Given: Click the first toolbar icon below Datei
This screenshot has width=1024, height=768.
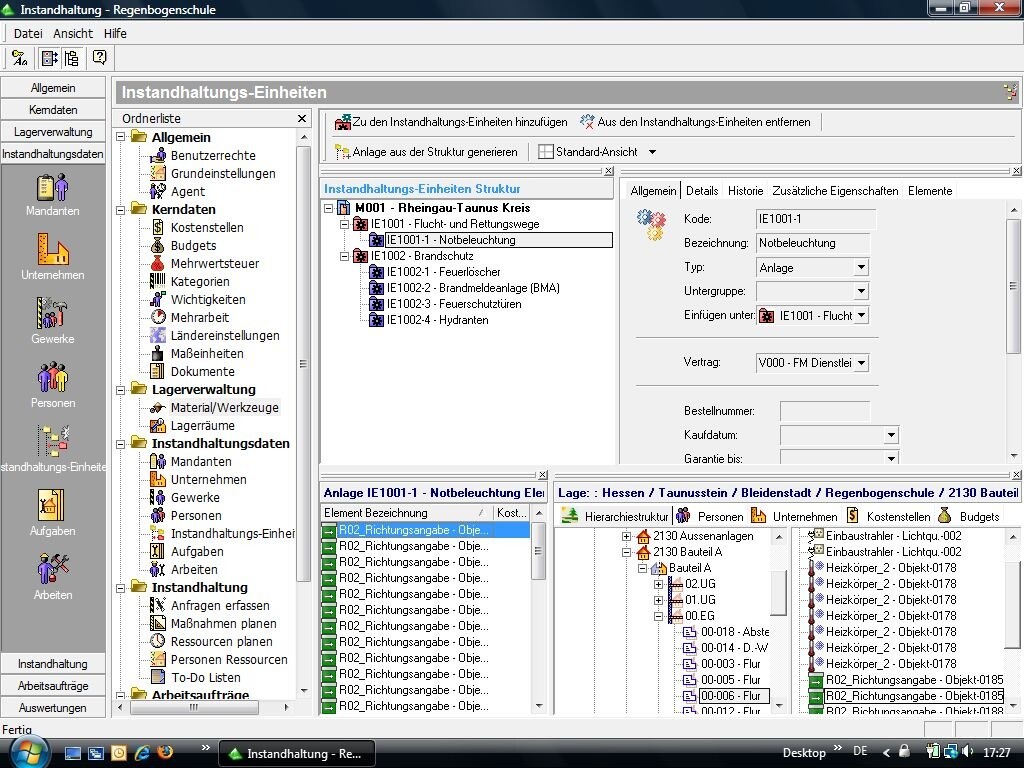Looking at the screenshot, I should [20, 58].
